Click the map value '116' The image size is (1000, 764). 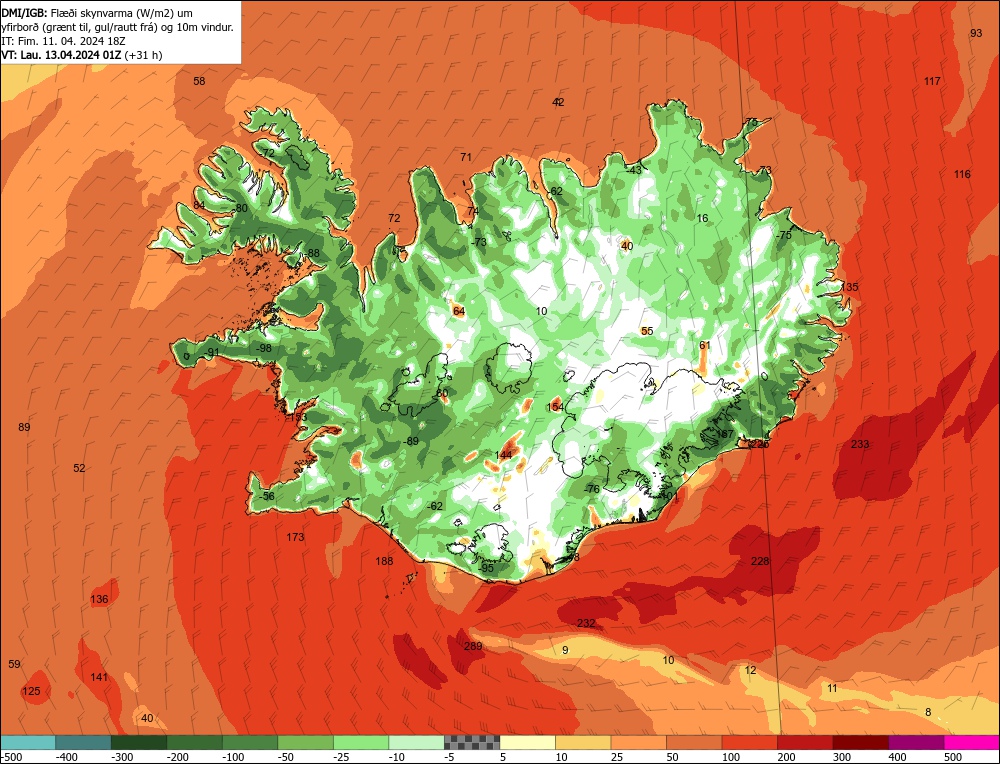pos(962,174)
